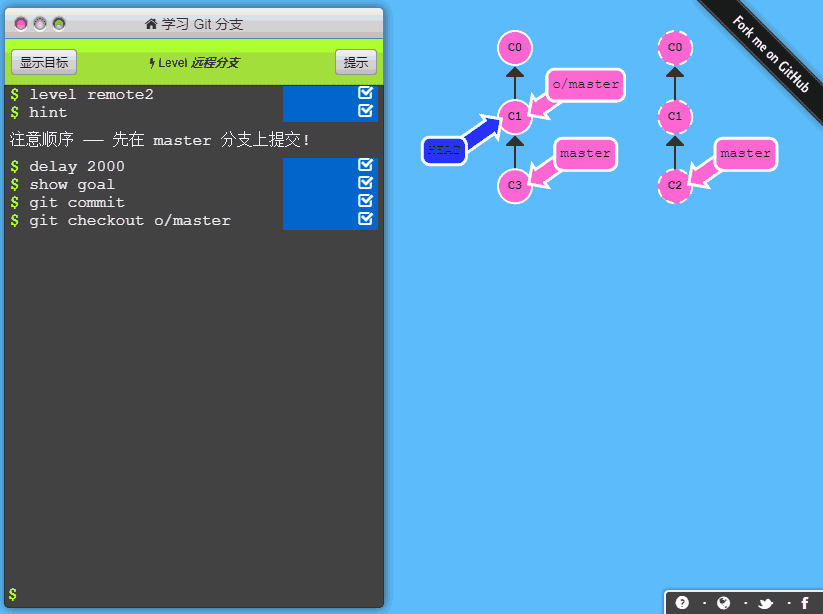Open the 提示 hint button
This screenshot has height=614, width=823.
(x=356, y=62)
